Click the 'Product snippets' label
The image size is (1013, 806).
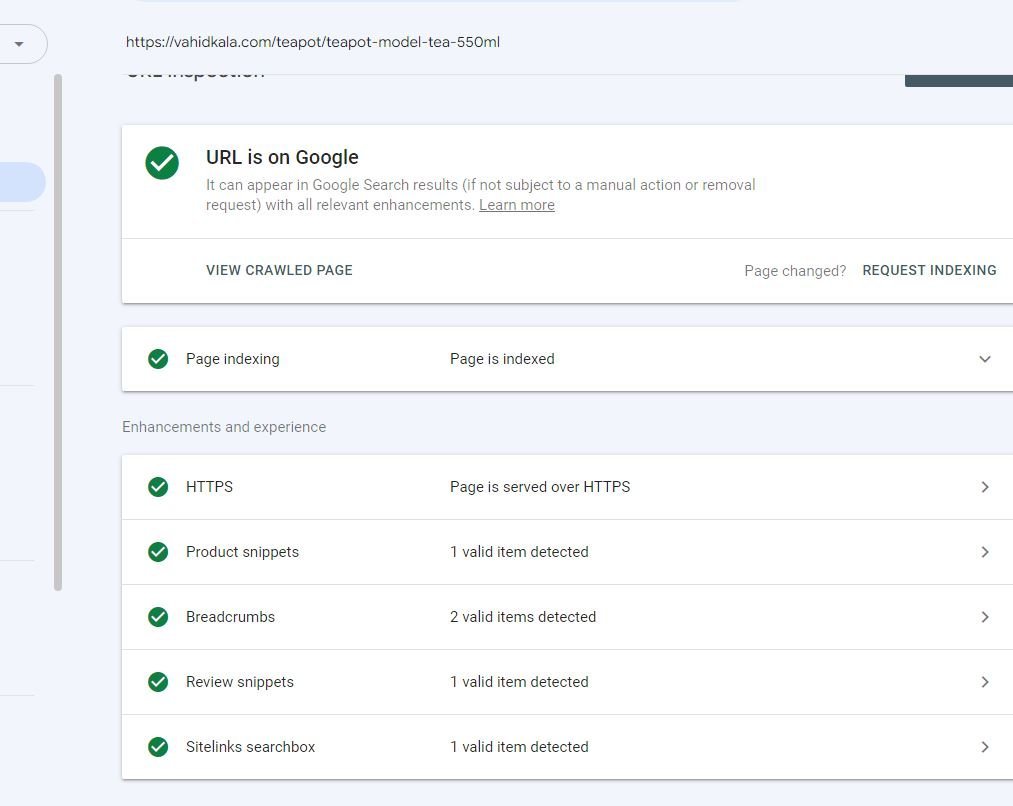pyautogui.click(x=242, y=552)
